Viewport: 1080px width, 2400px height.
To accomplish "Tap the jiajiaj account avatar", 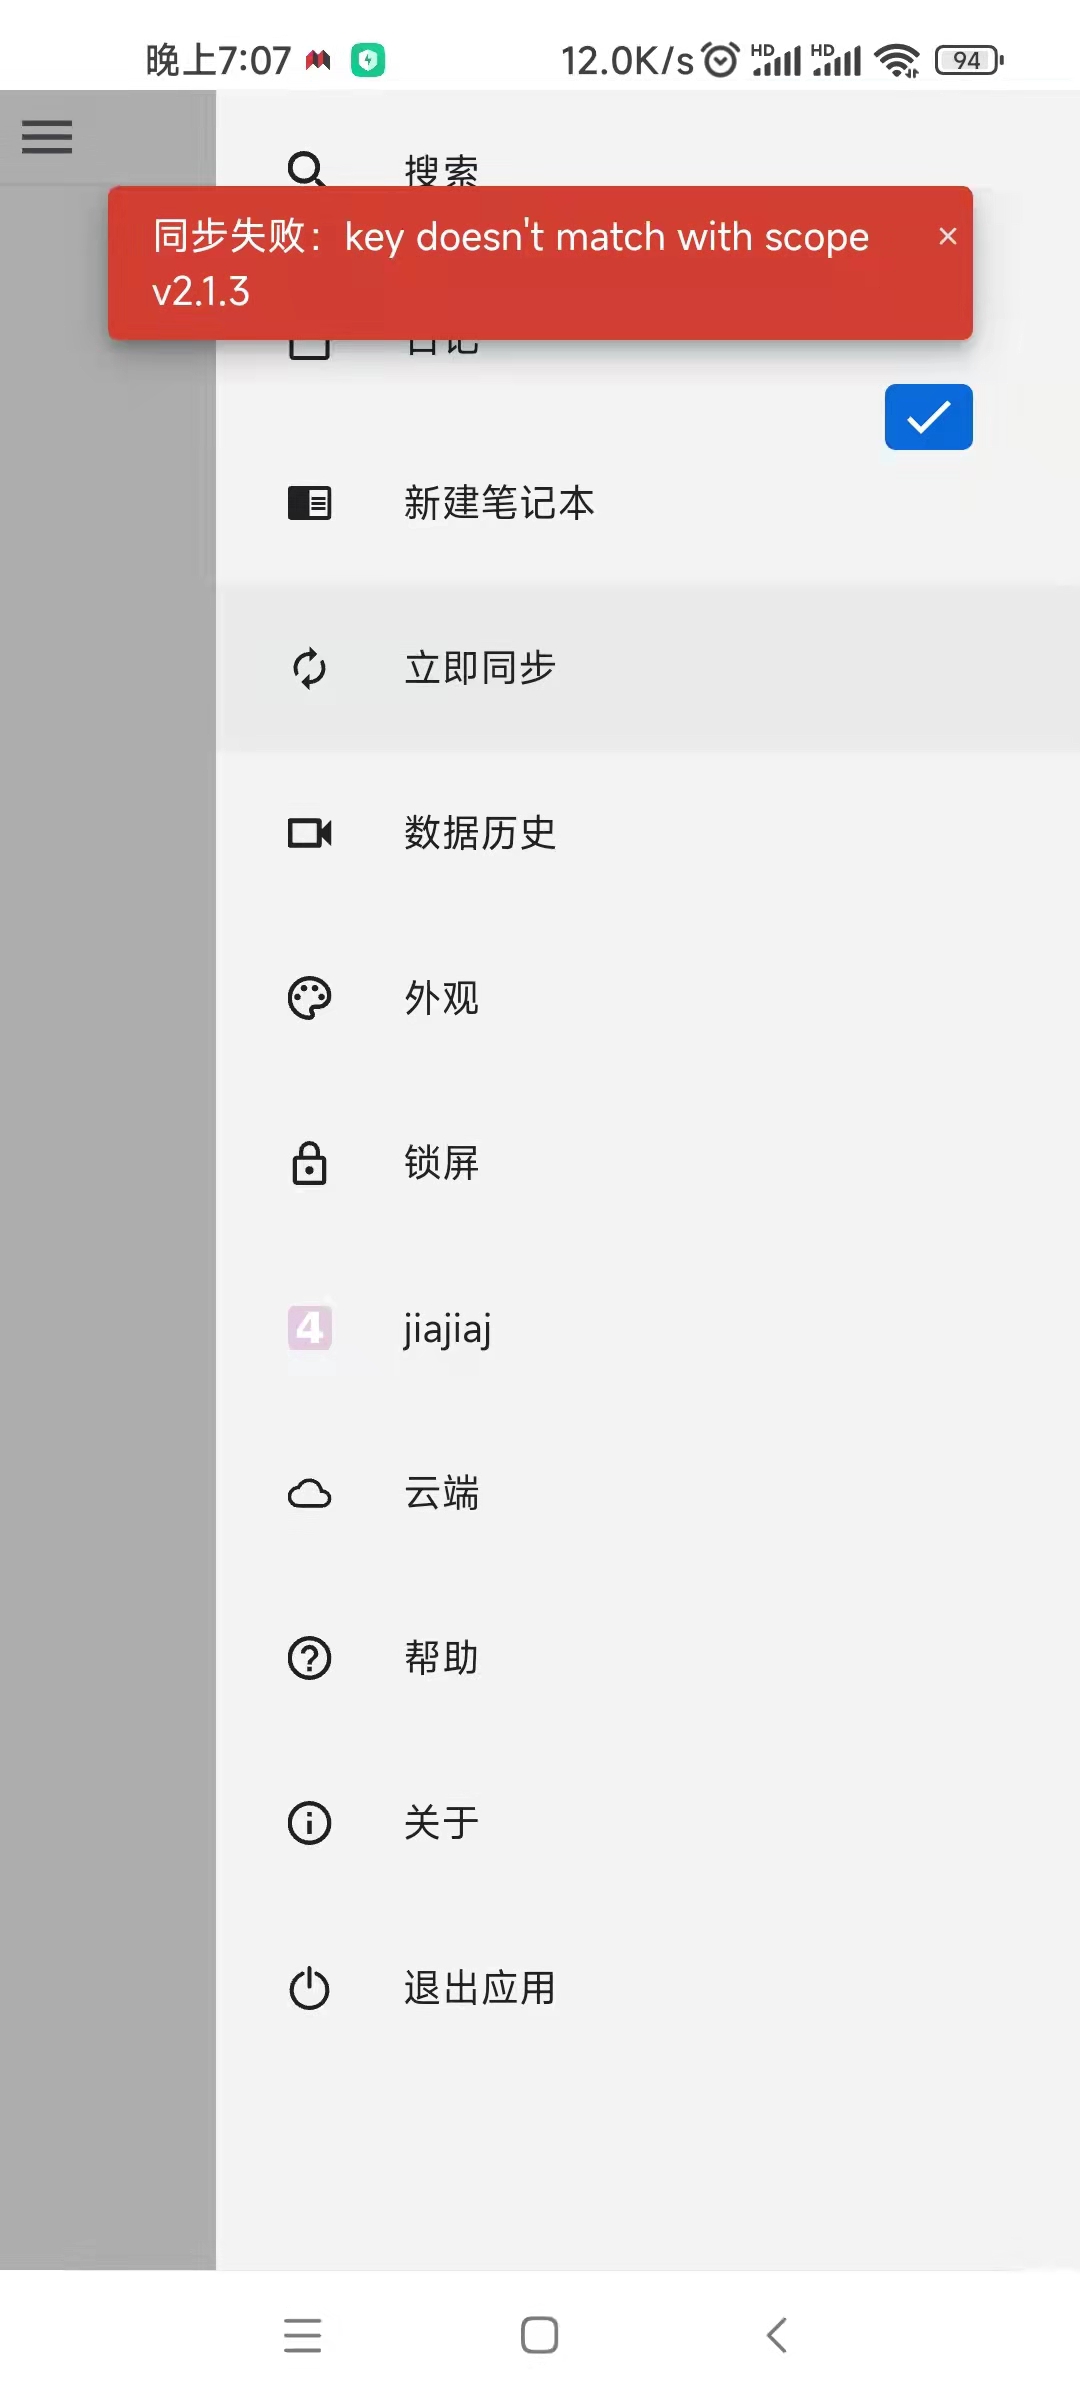I will (x=309, y=1328).
